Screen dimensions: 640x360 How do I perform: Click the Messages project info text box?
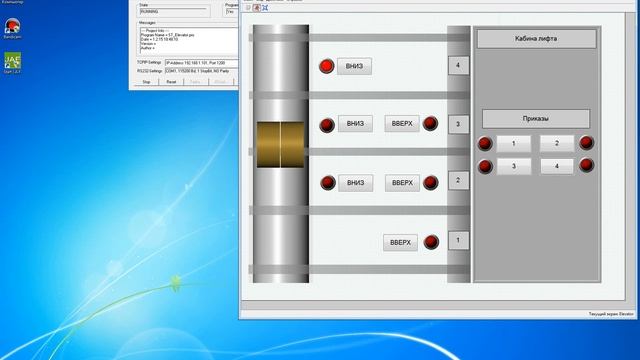[x=189, y=41]
